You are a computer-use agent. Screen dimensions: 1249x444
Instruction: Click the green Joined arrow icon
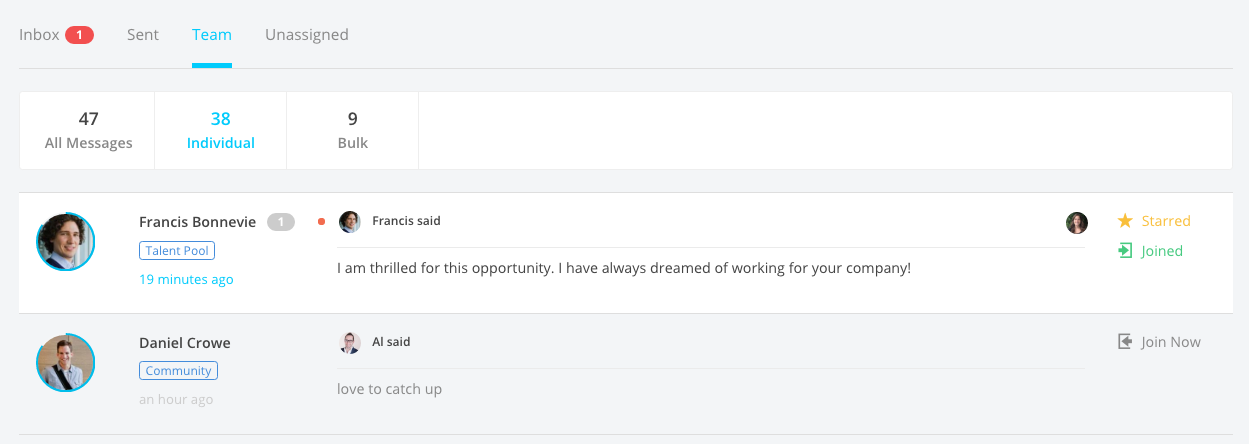click(x=1125, y=251)
